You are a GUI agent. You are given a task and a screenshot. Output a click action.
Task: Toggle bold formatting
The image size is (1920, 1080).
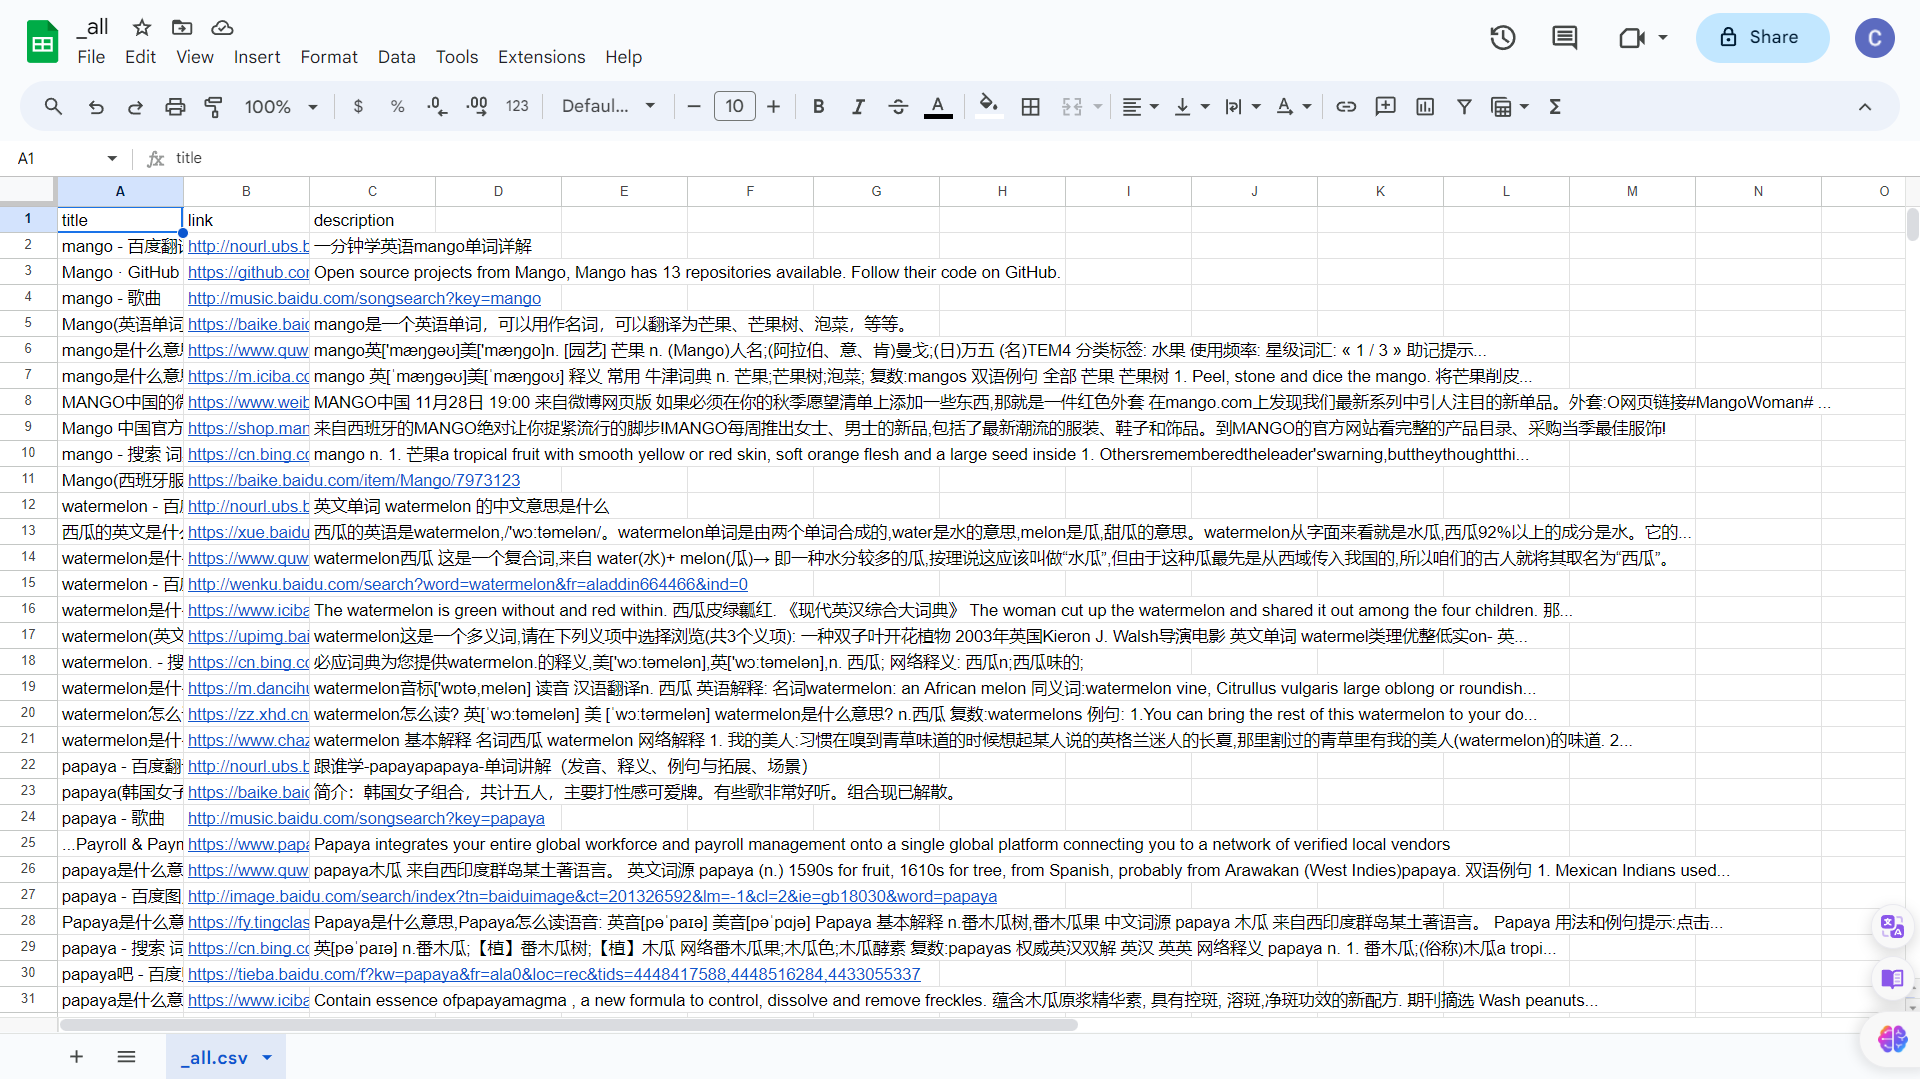[x=818, y=107]
